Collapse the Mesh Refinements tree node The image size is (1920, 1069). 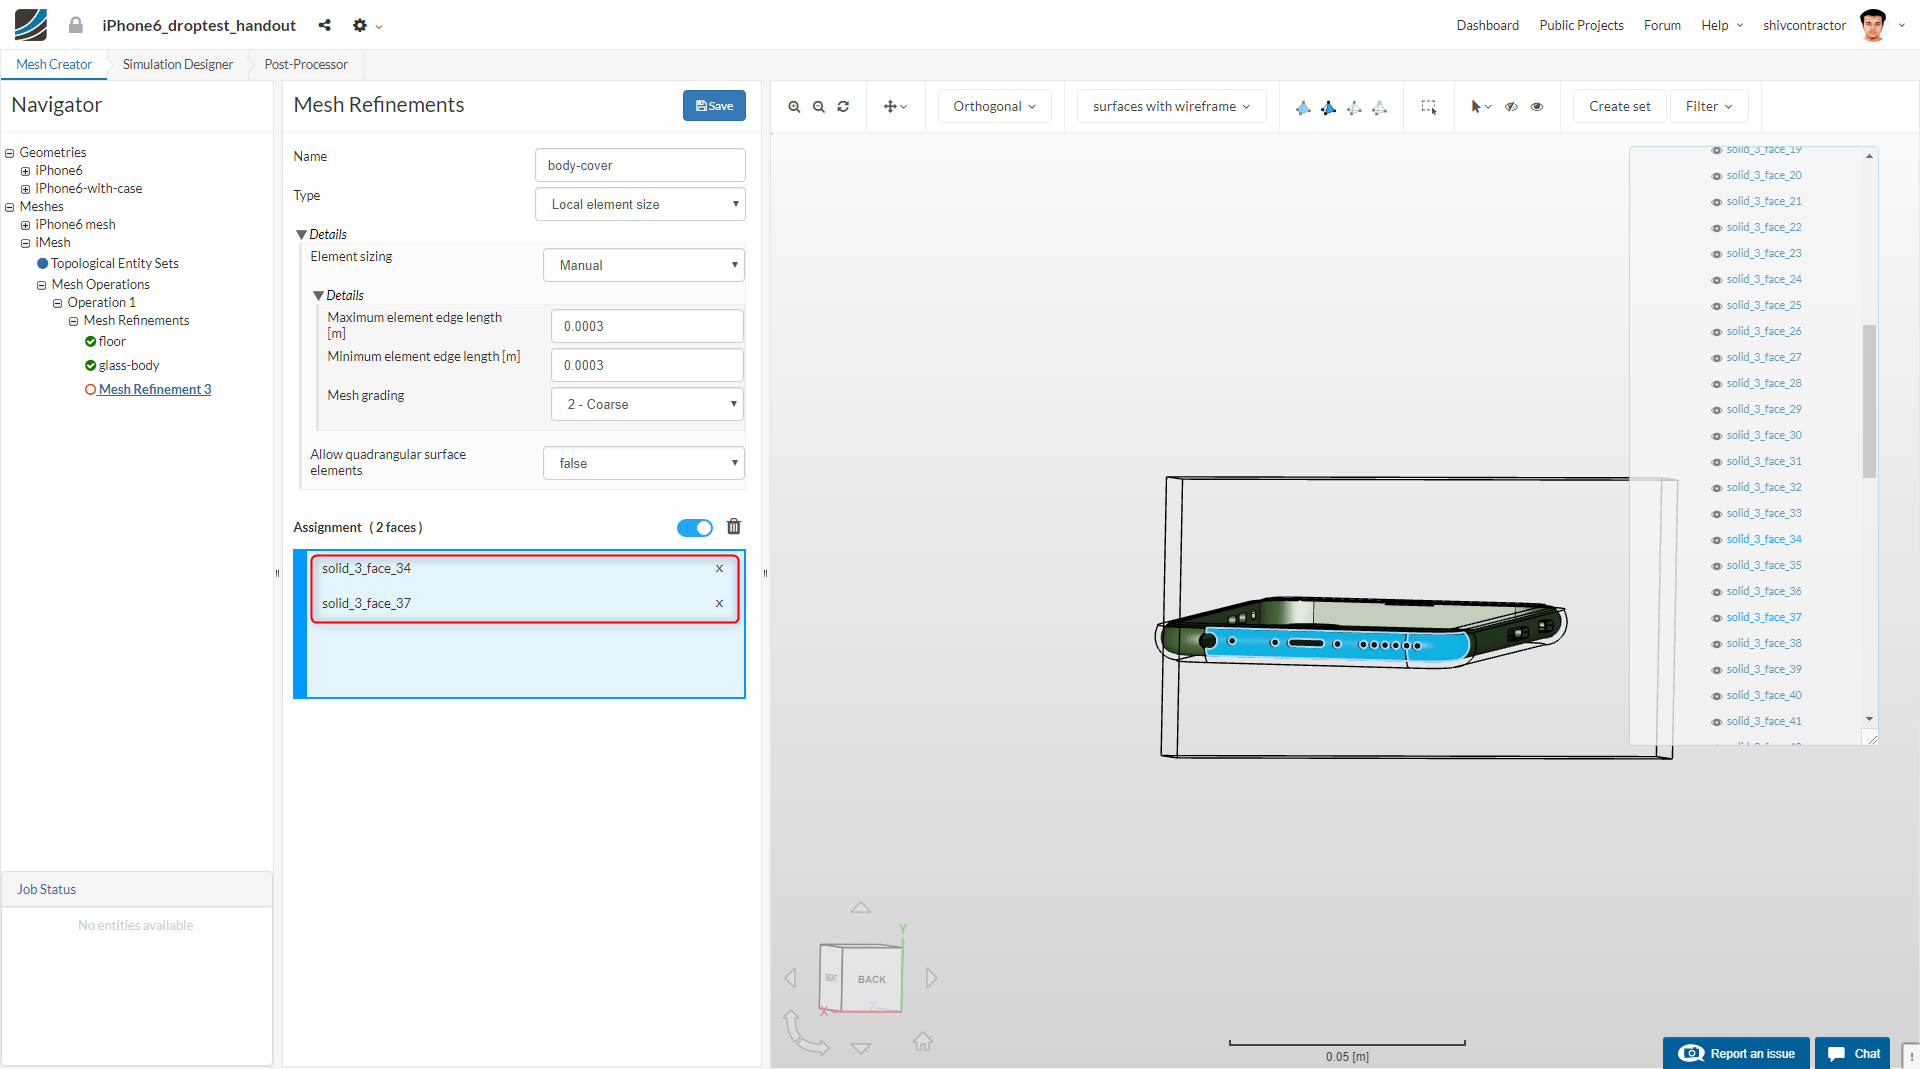[74, 321]
